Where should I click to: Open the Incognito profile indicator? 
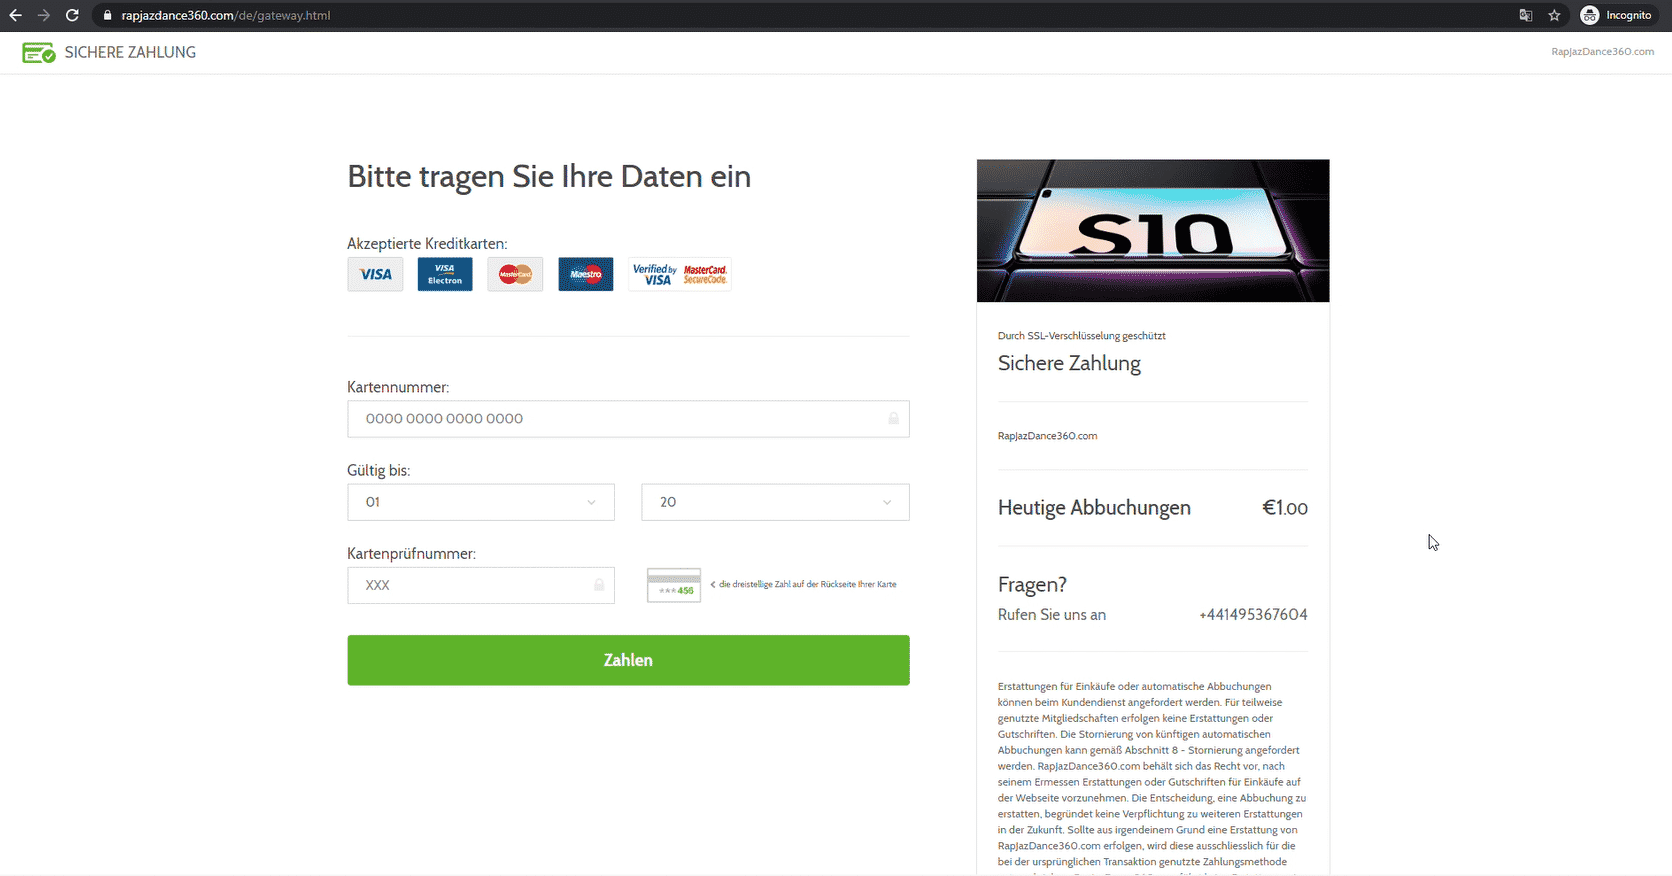tap(1615, 15)
